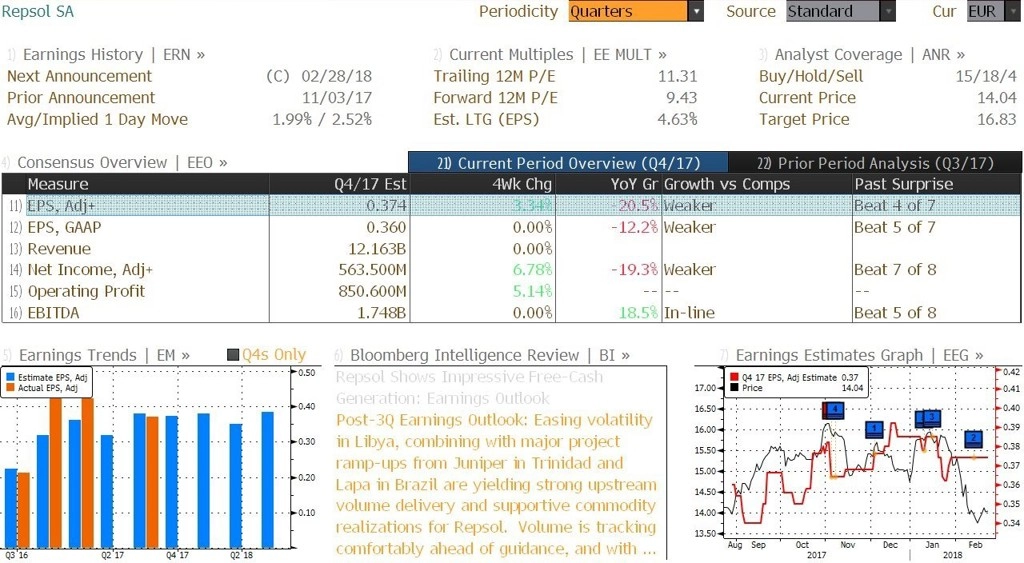Screen dimensions: 1024x563
Task: Click the Target Price value 16.83
Action: (x=997, y=120)
